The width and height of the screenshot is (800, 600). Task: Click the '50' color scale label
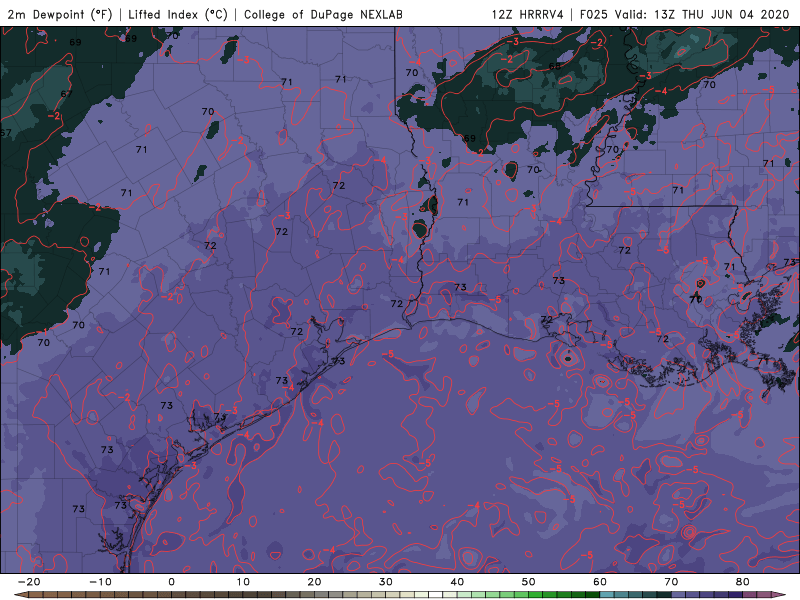529,582
